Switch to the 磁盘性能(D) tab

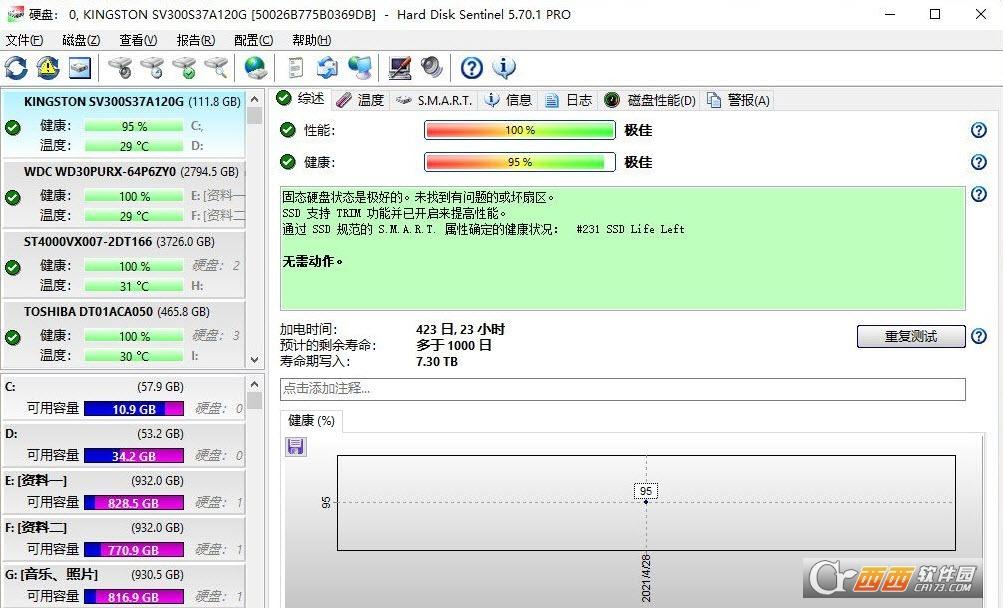[x=649, y=100]
